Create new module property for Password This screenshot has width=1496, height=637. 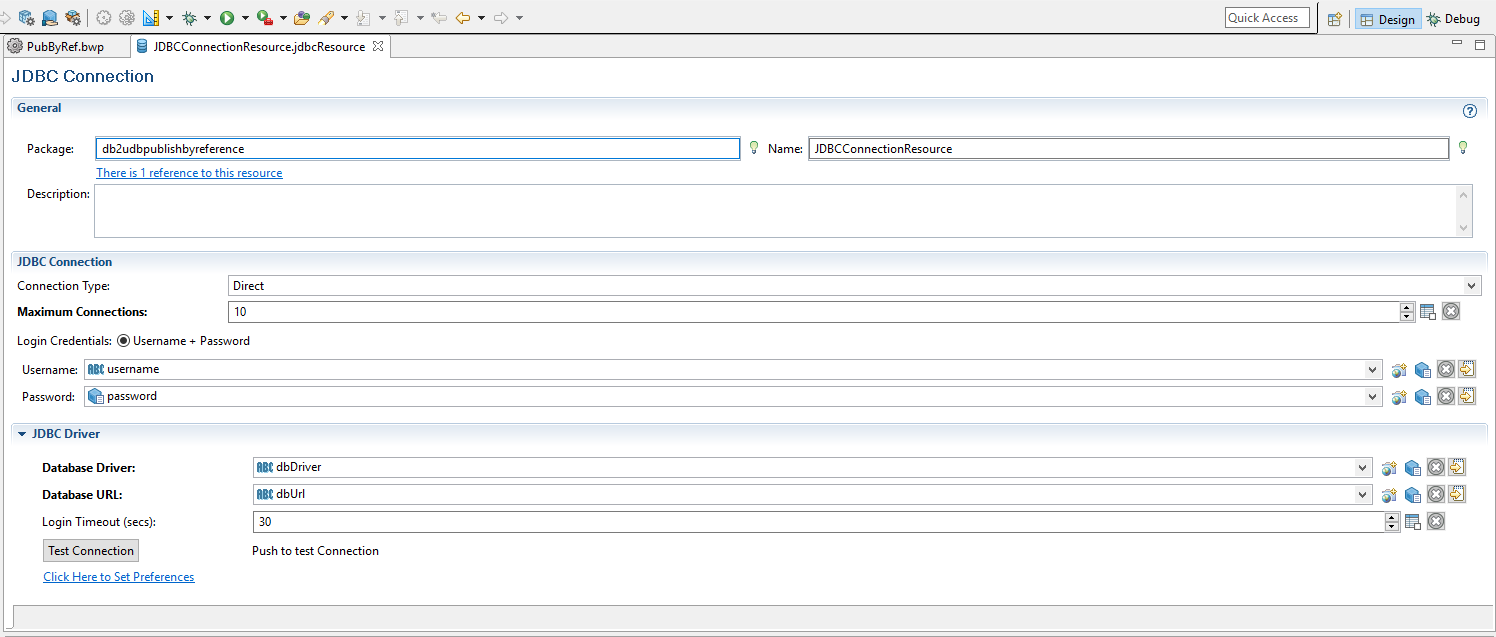pos(1399,397)
